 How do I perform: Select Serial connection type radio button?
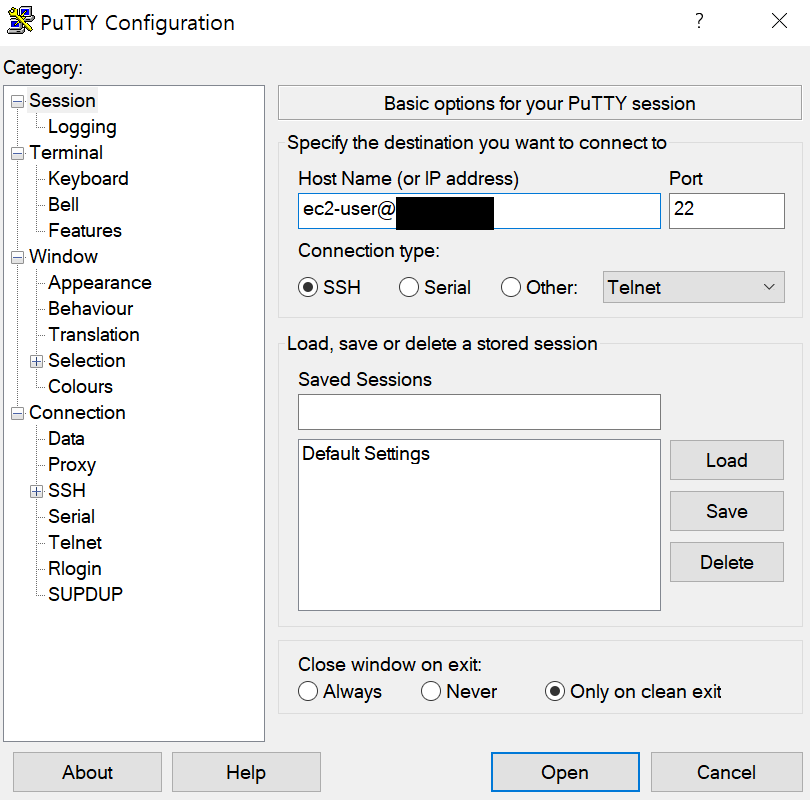pyautogui.click(x=409, y=287)
